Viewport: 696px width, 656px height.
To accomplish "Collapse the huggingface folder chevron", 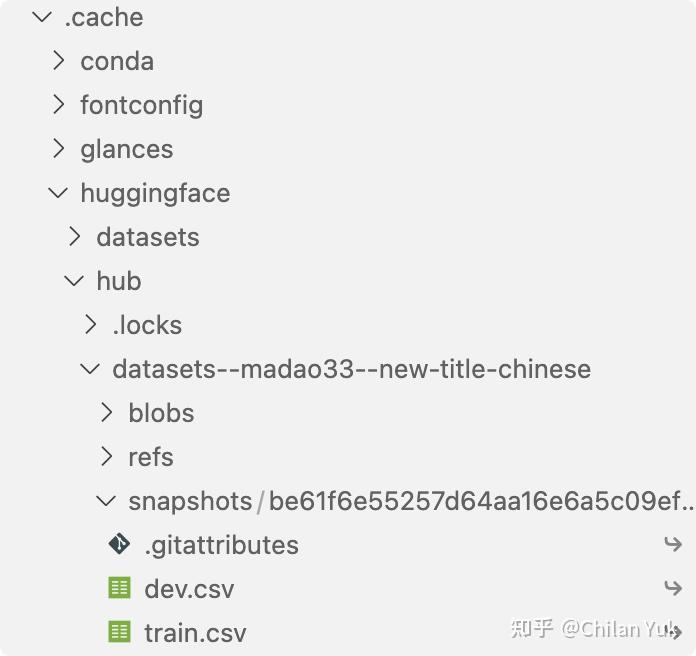I will click(x=57, y=193).
